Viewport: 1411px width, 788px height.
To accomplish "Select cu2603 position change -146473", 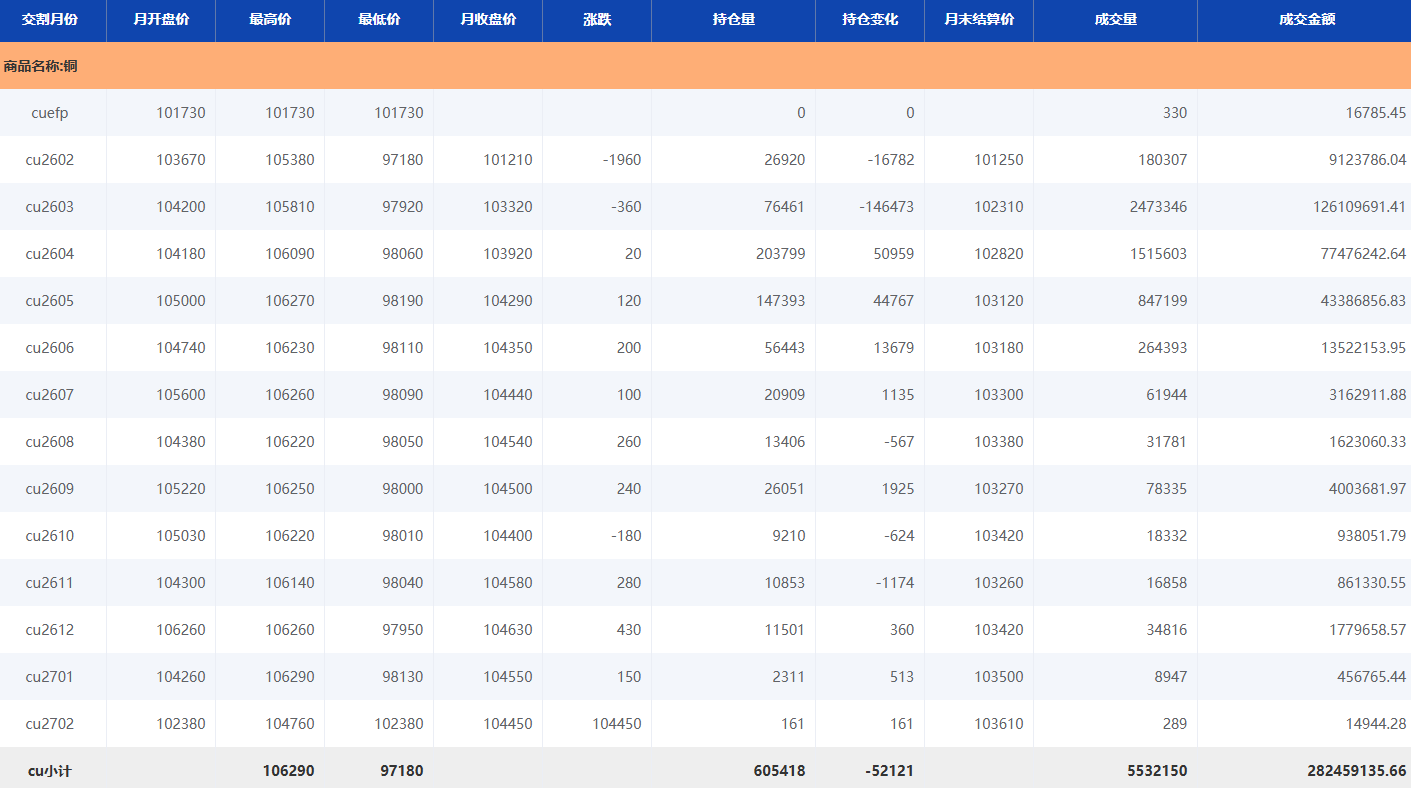I will pyautogui.click(x=886, y=207).
